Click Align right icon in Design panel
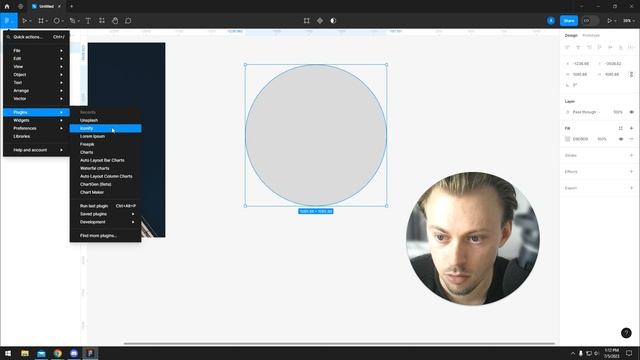This screenshot has height=360, width=640. point(589,47)
